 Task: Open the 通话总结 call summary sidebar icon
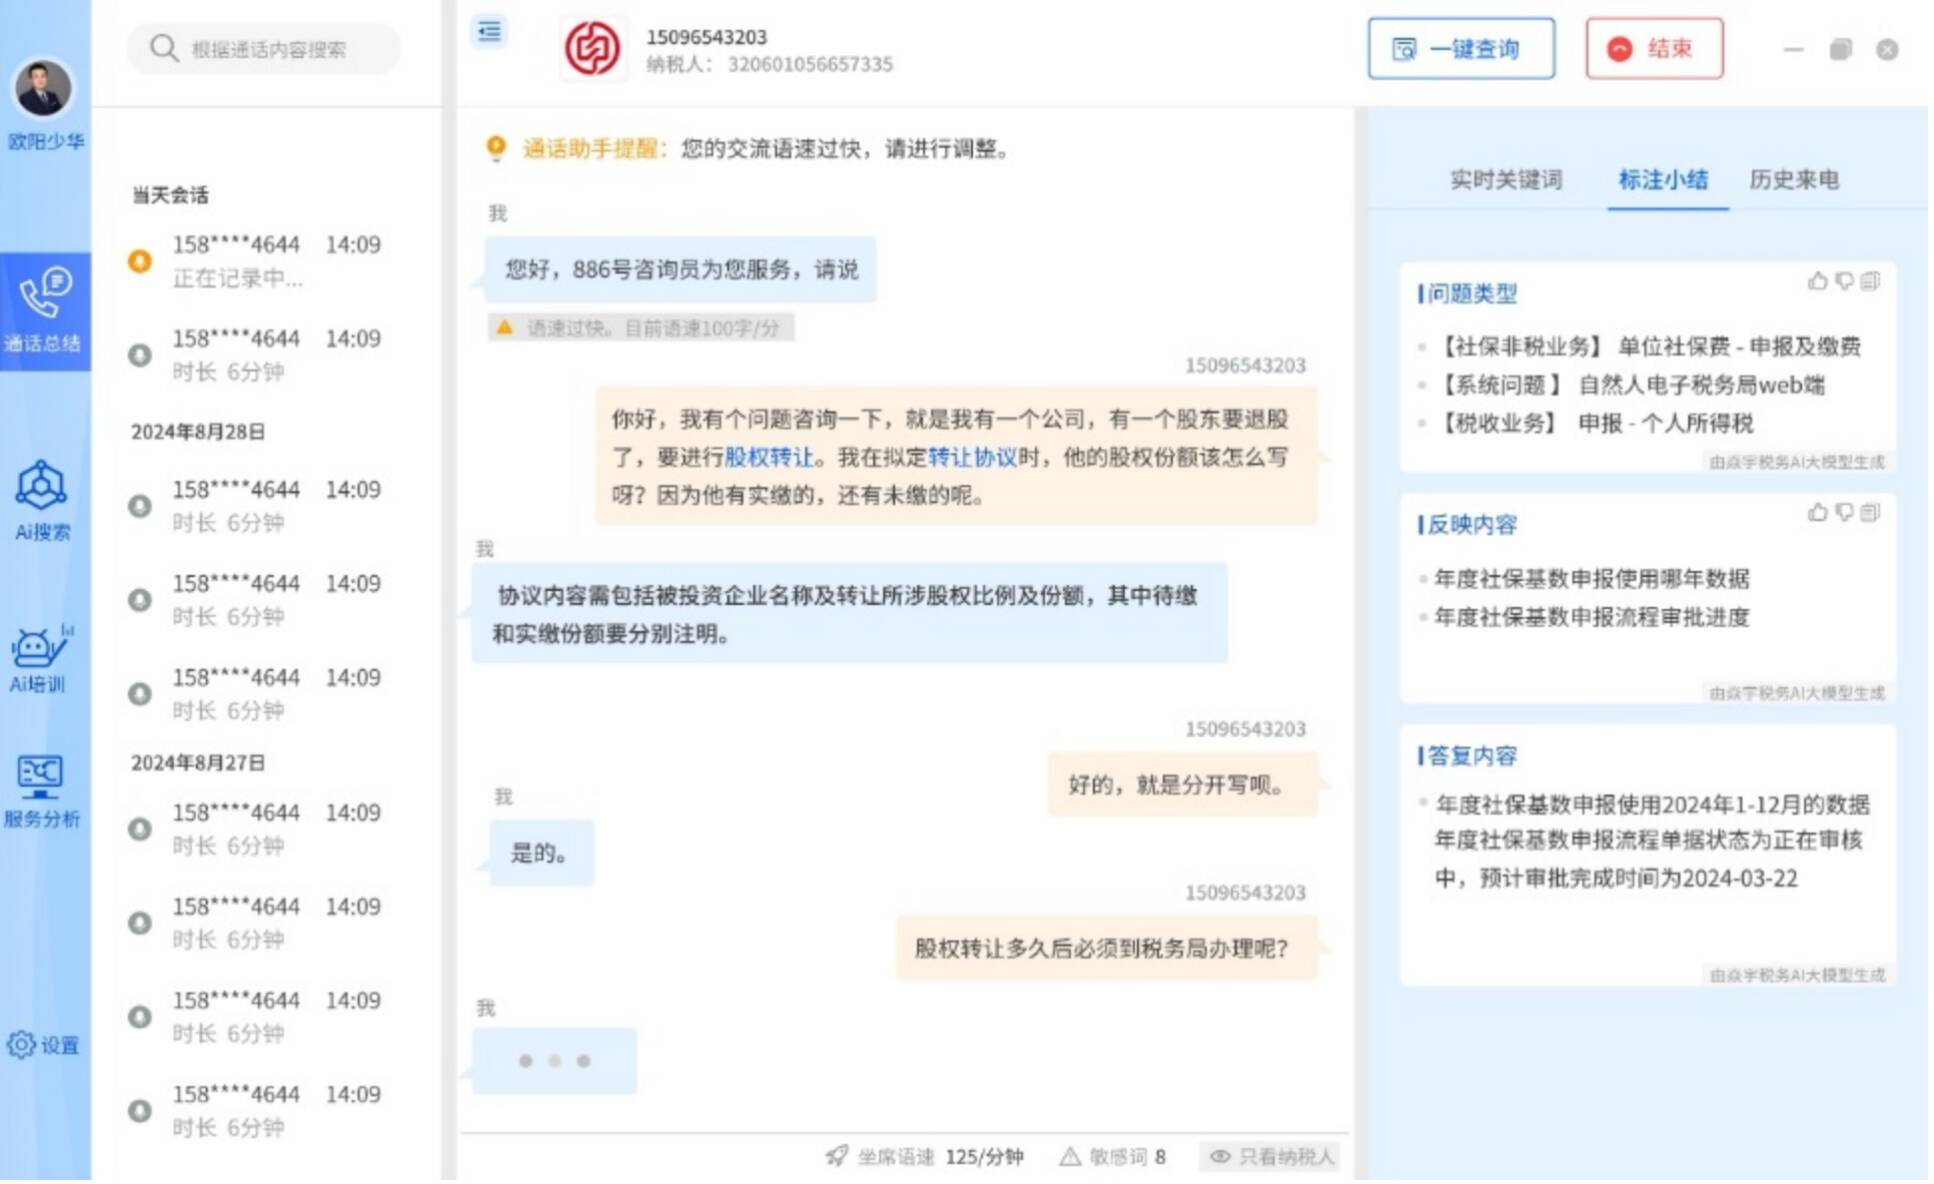tap(44, 311)
